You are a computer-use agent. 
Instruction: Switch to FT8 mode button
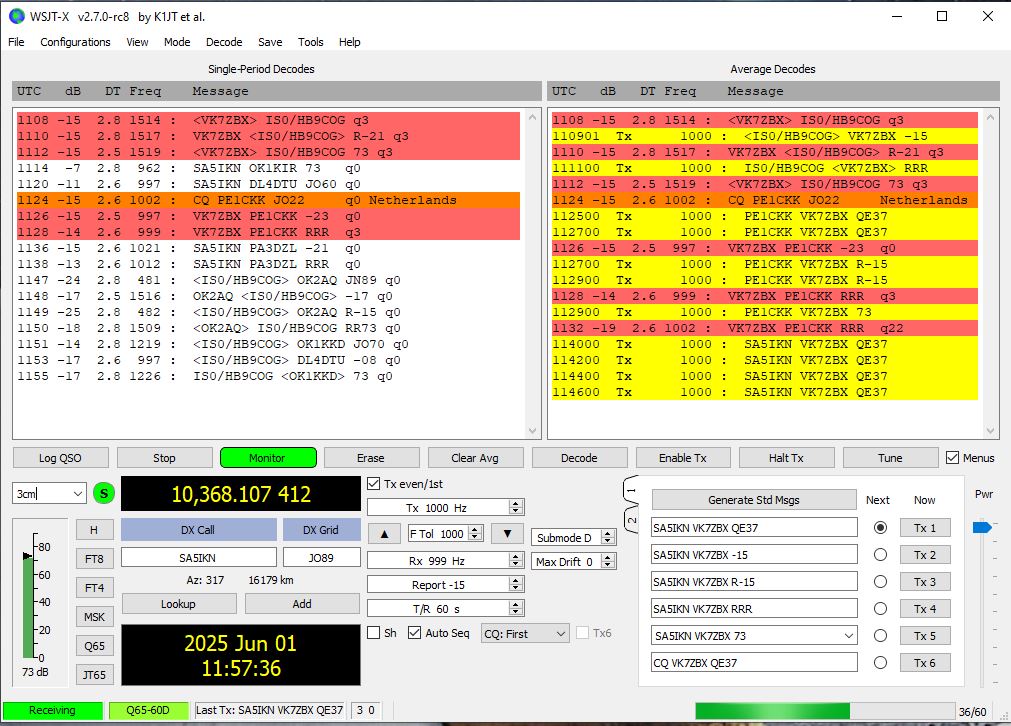(94, 559)
